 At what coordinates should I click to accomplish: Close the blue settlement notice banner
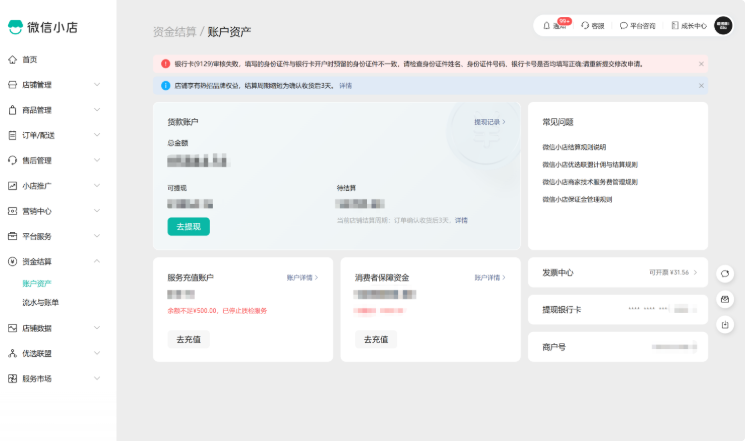(701, 86)
